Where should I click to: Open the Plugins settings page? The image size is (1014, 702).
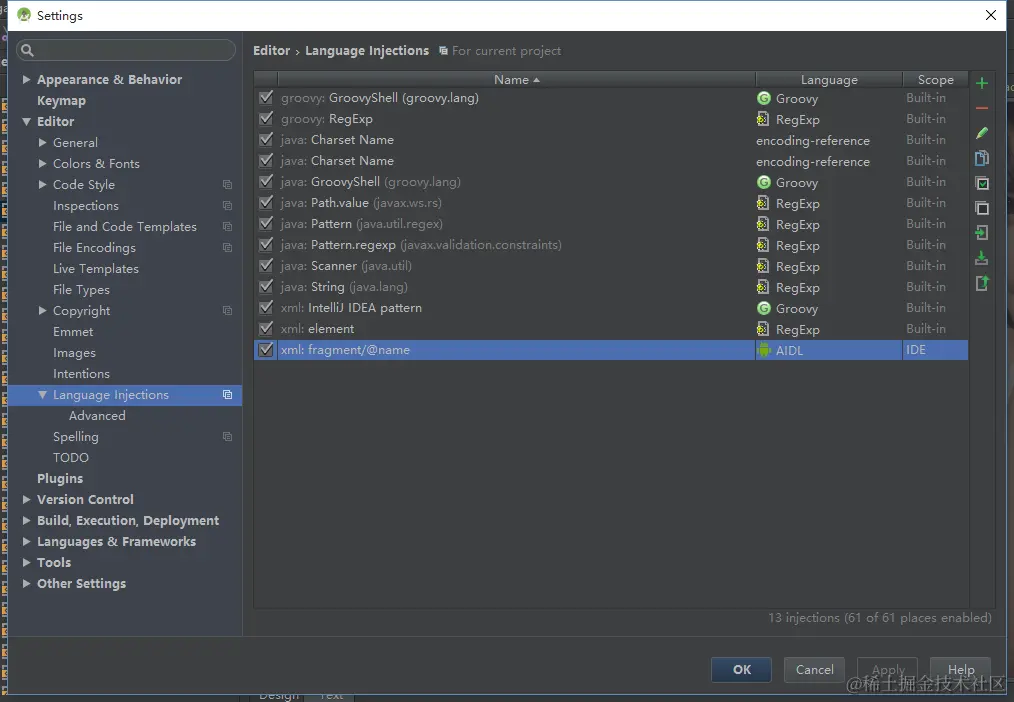60,479
